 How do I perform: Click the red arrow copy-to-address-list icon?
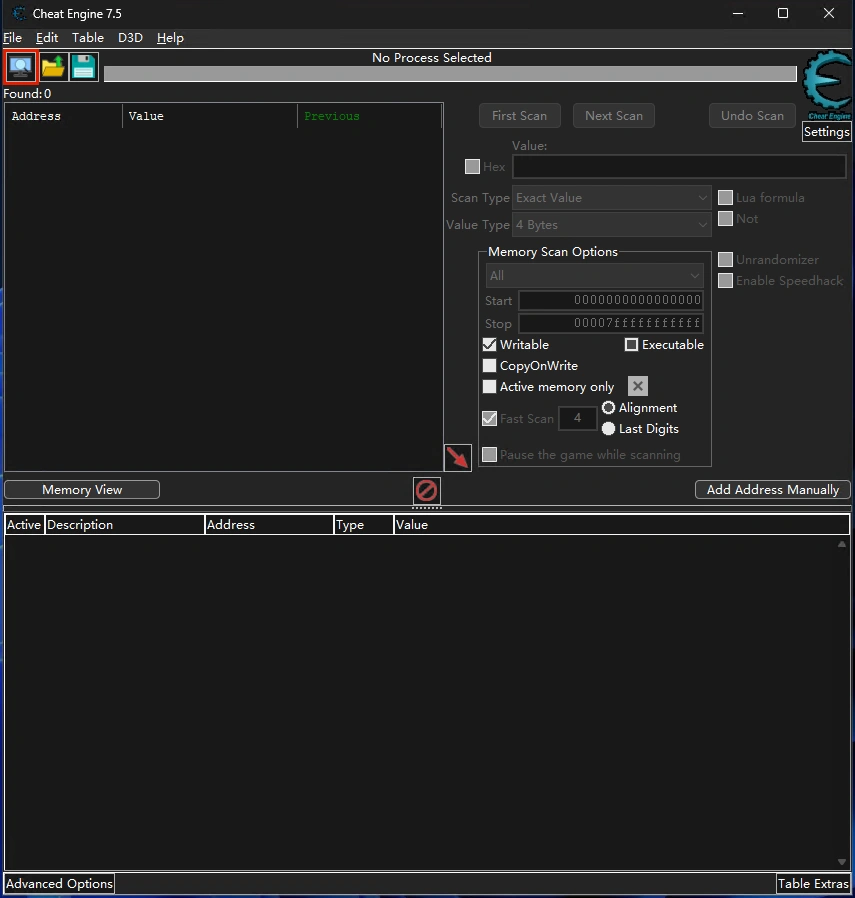[x=458, y=458]
